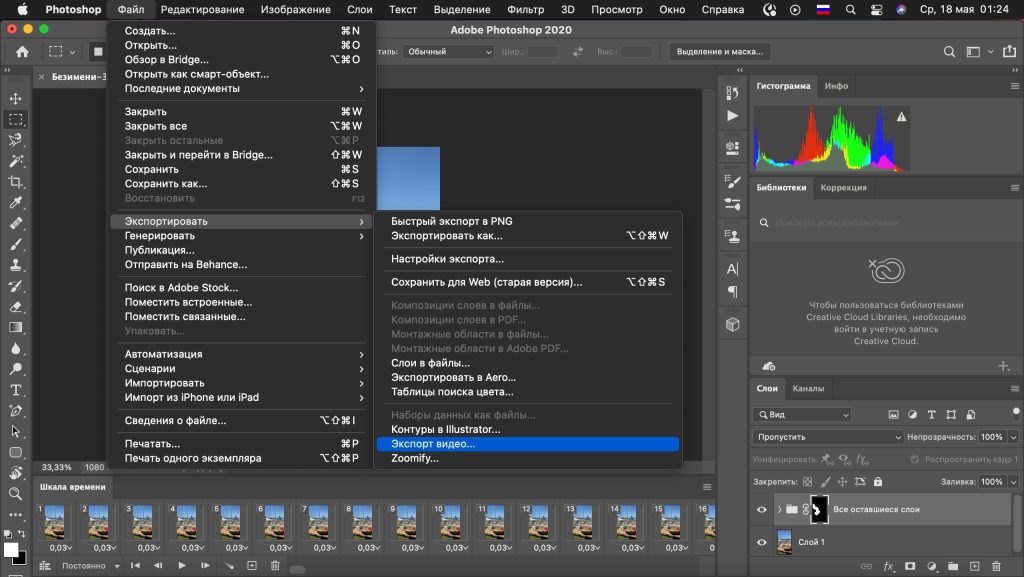Open the "Пропустить" blend mode dropdown
This screenshot has height=577, width=1024.
(x=829, y=437)
